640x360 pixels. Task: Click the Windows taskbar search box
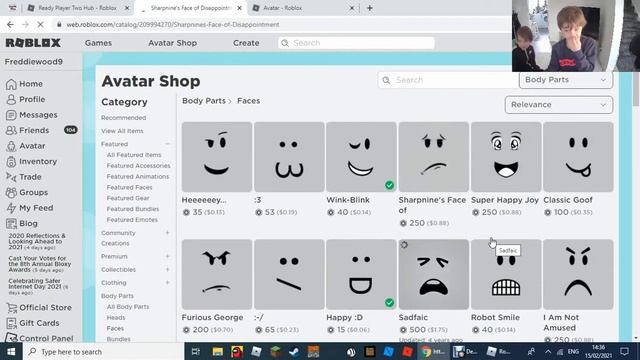[x=104, y=351]
